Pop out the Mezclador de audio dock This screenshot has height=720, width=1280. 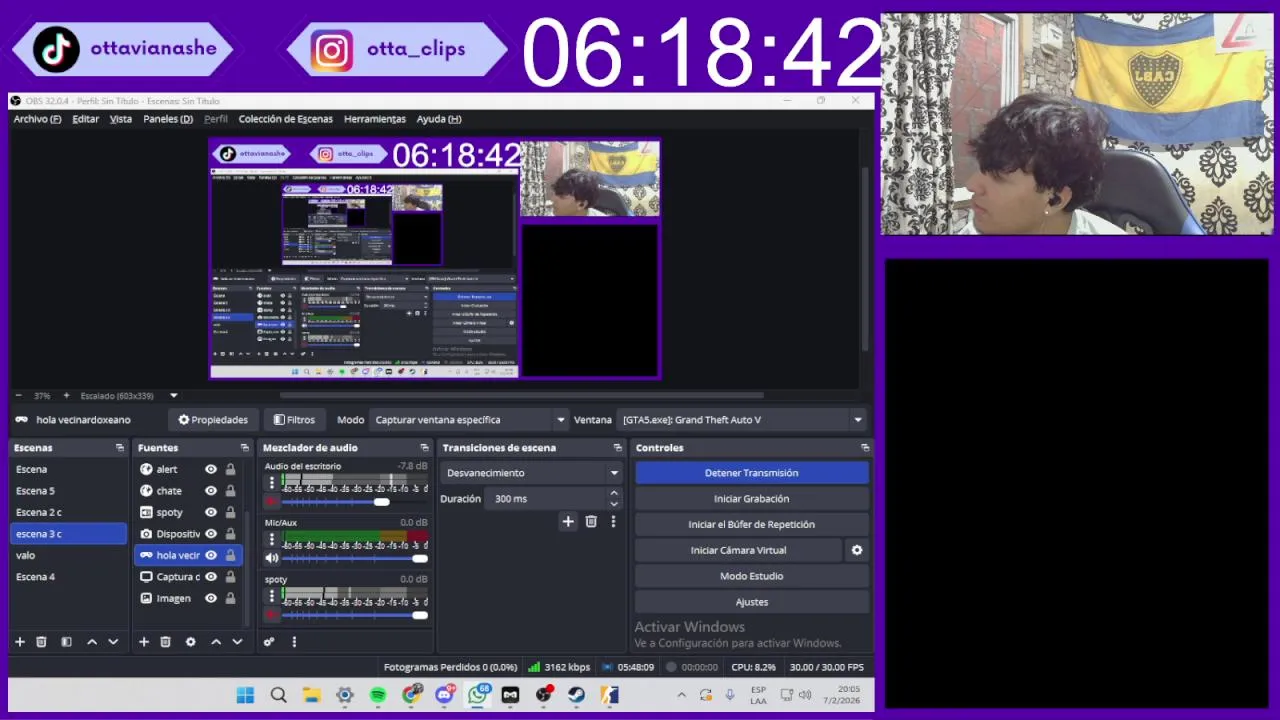424,448
